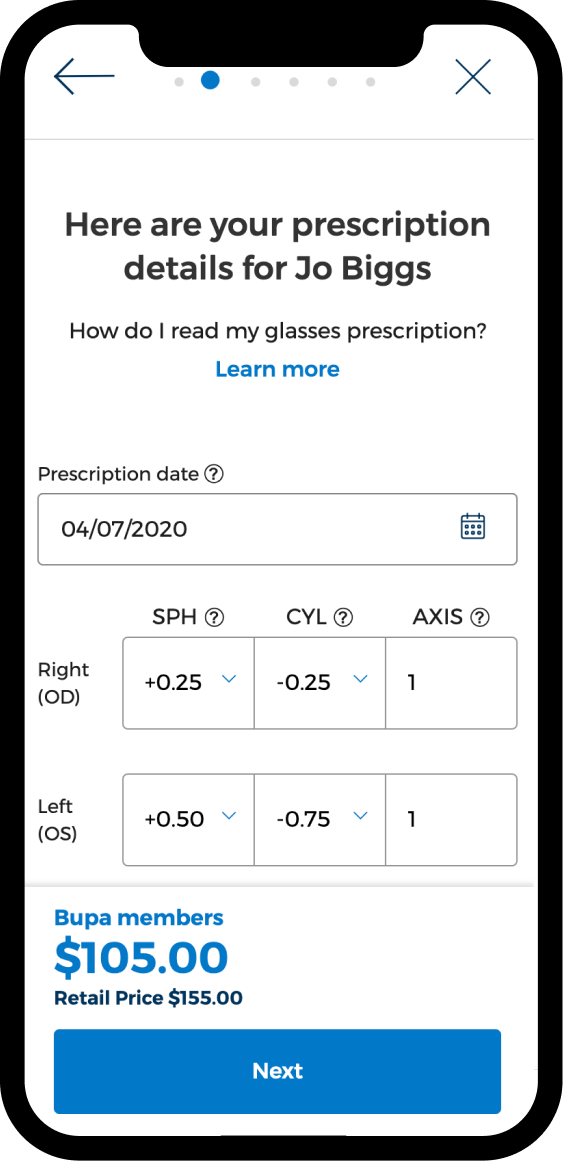Expand the Left eye SPH dropdown

pyautogui.click(x=188, y=820)
